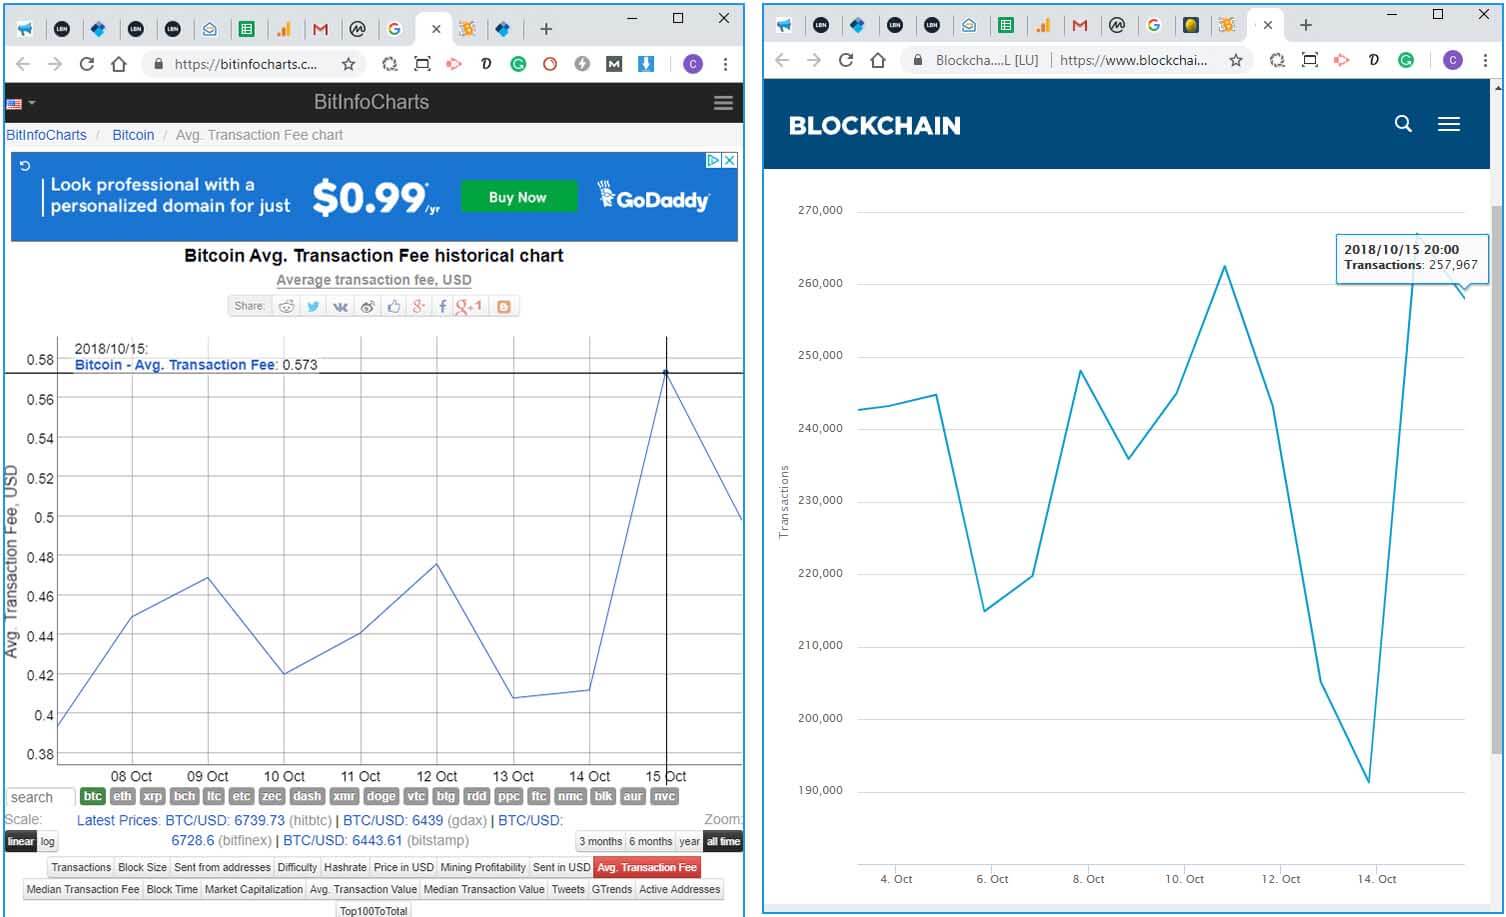1506x917 pixels.
Task: Click BitInfoCharts header title
Action: (x=371, y=102)
